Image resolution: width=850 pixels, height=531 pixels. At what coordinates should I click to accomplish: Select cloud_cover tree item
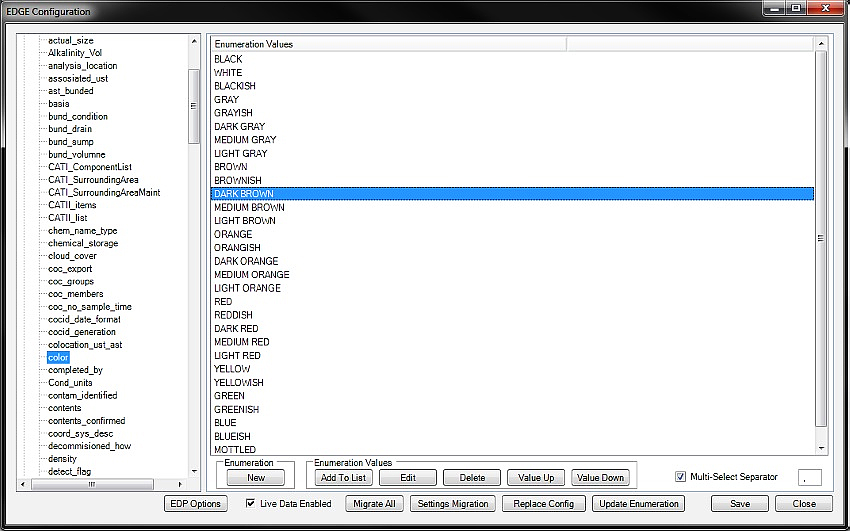pyautogui.click(x=72, y=256)
